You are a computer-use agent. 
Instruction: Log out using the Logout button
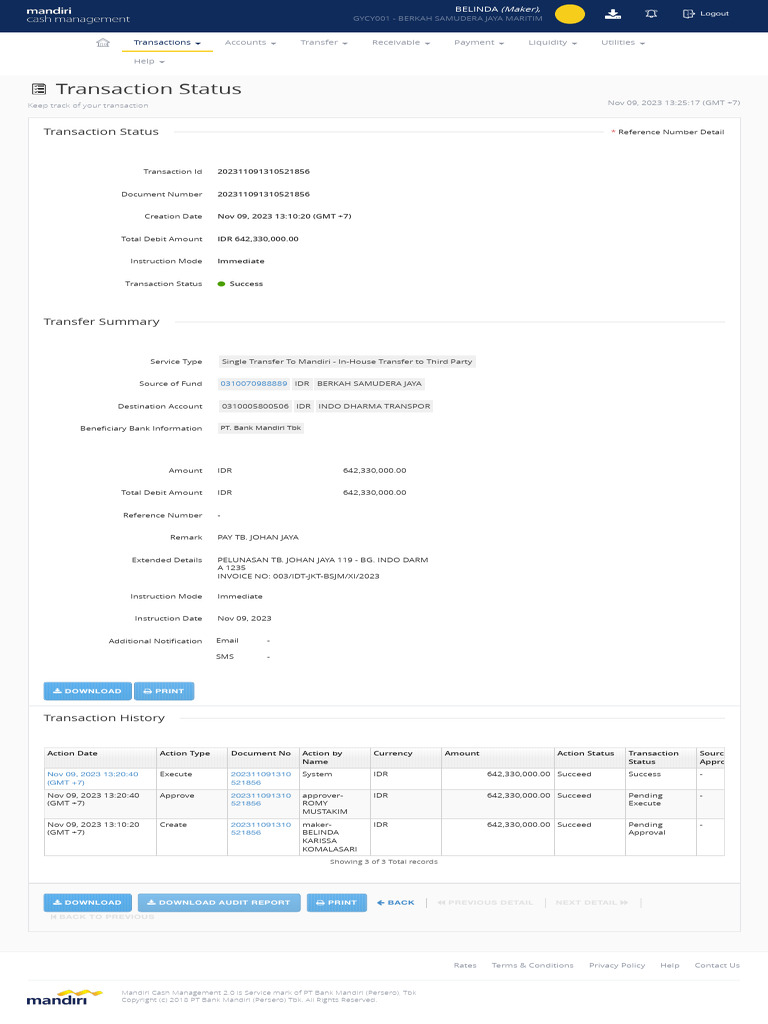706,14
